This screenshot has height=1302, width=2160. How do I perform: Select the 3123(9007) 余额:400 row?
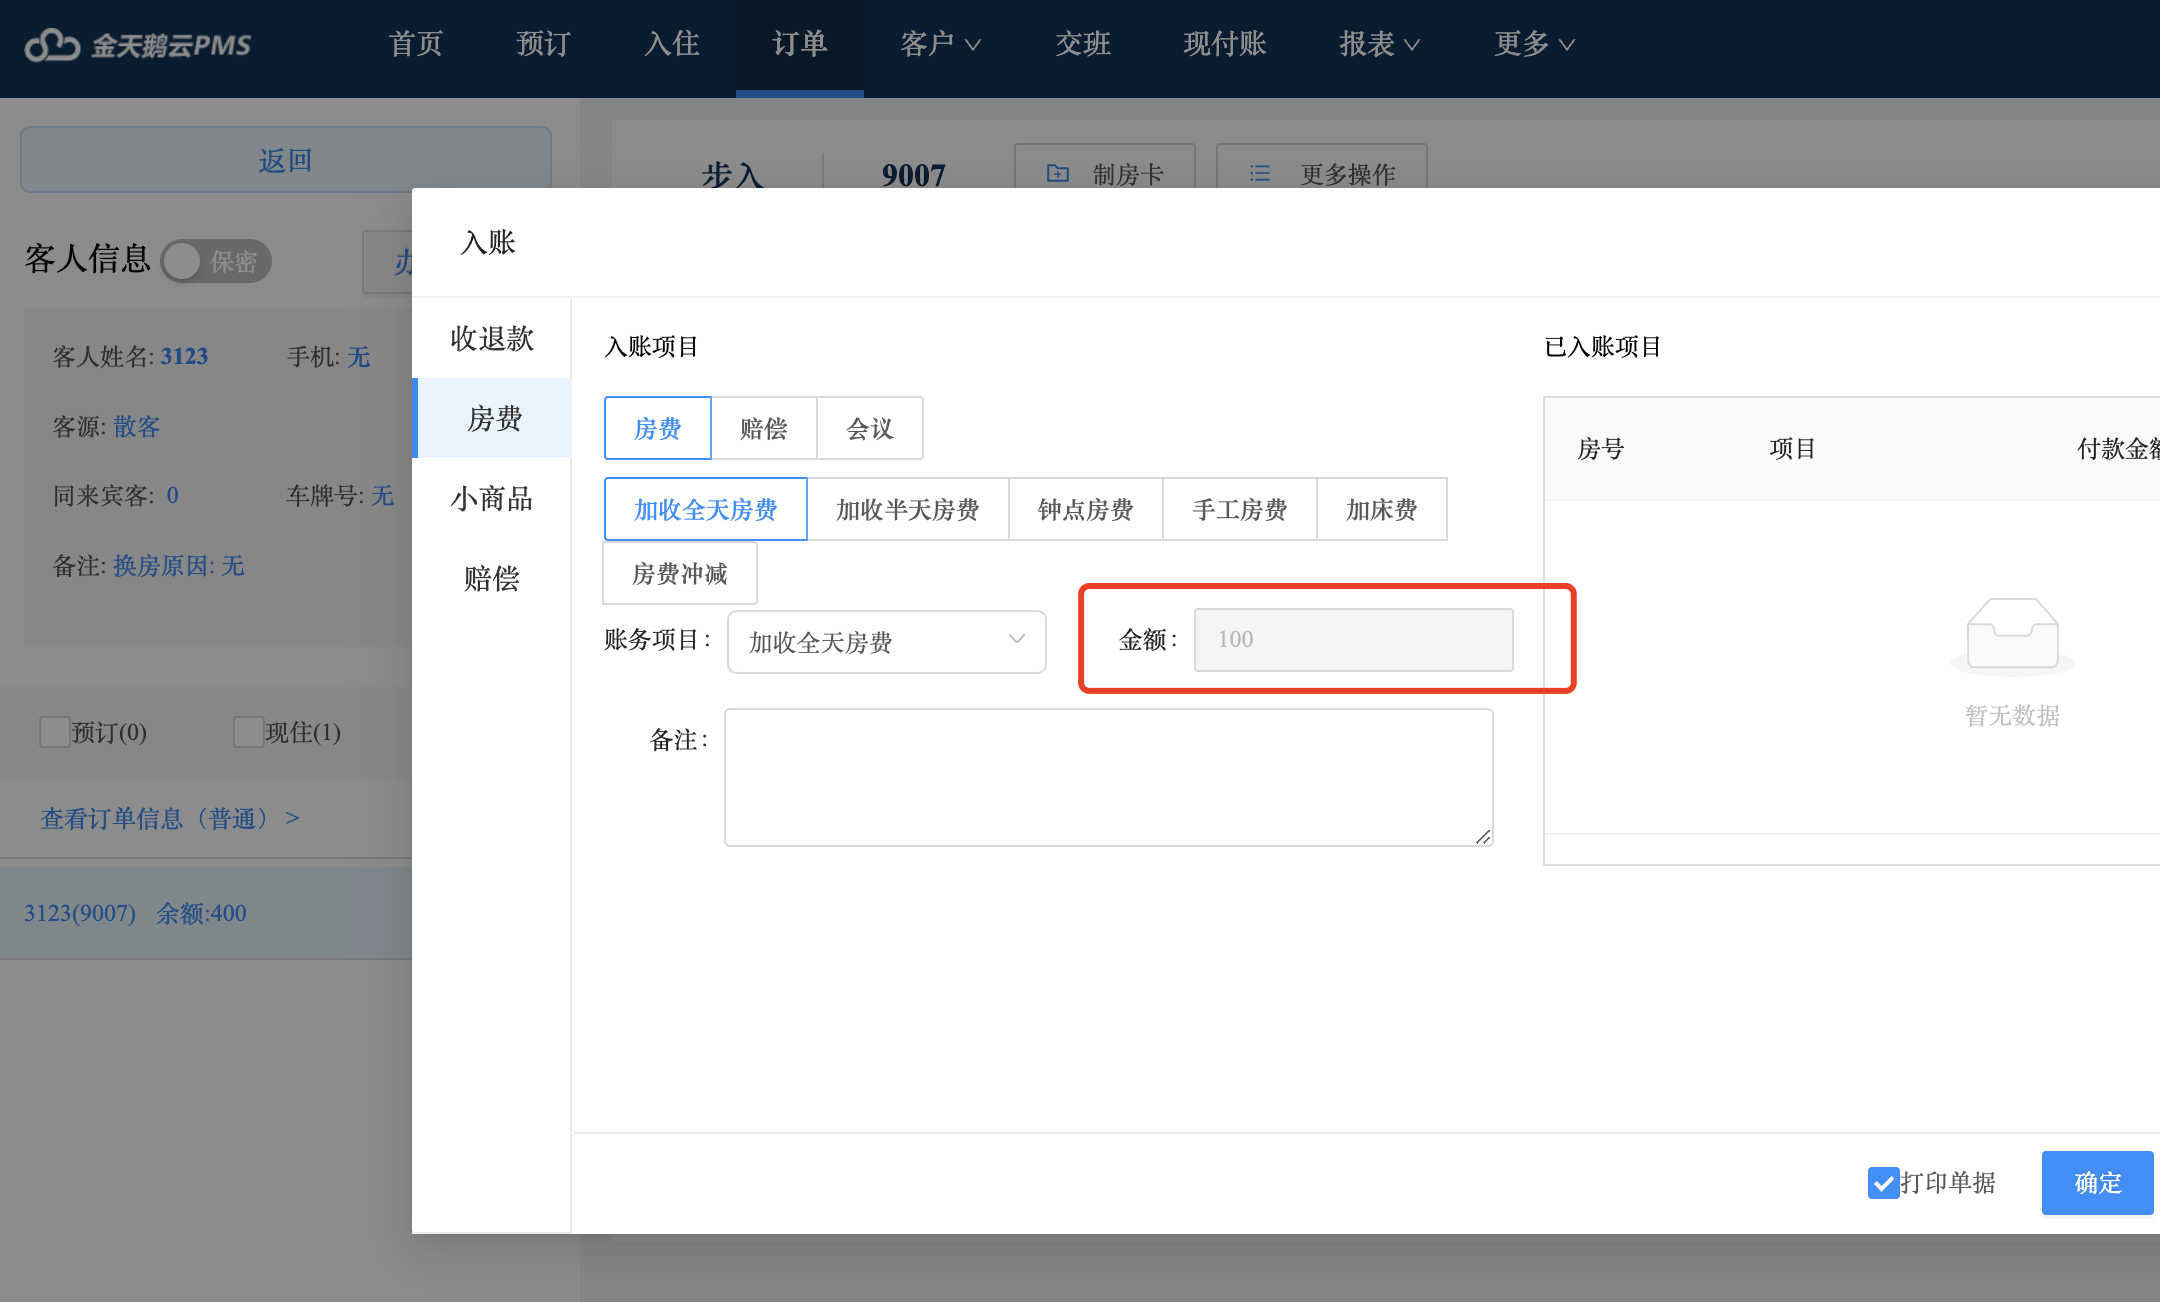coord(206,913)
